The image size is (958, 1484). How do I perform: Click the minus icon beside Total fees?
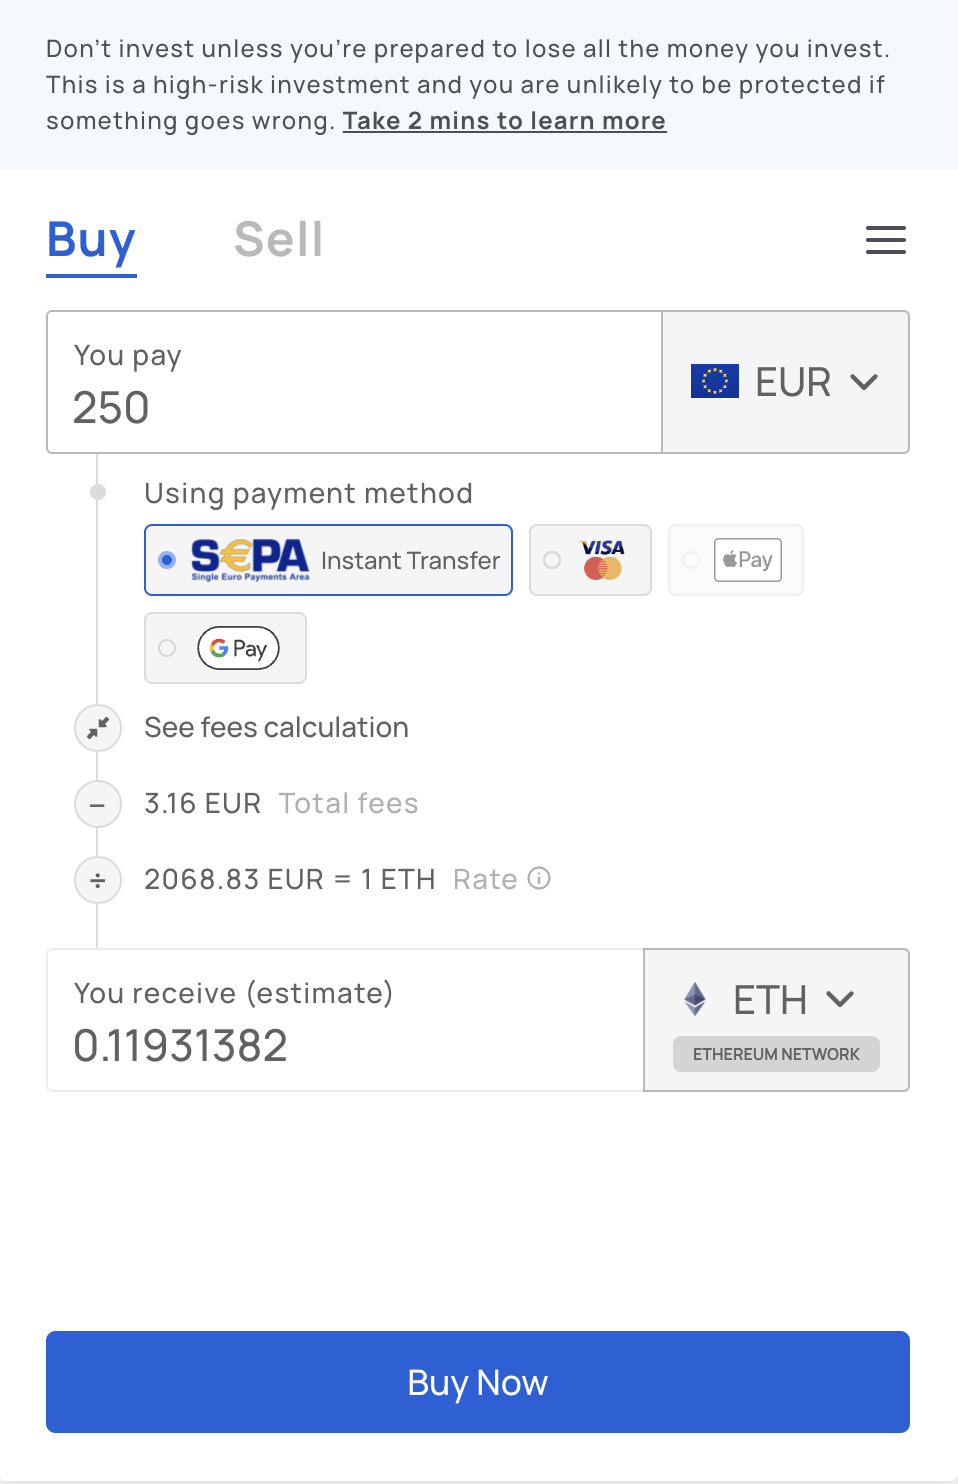click(98, 804)
